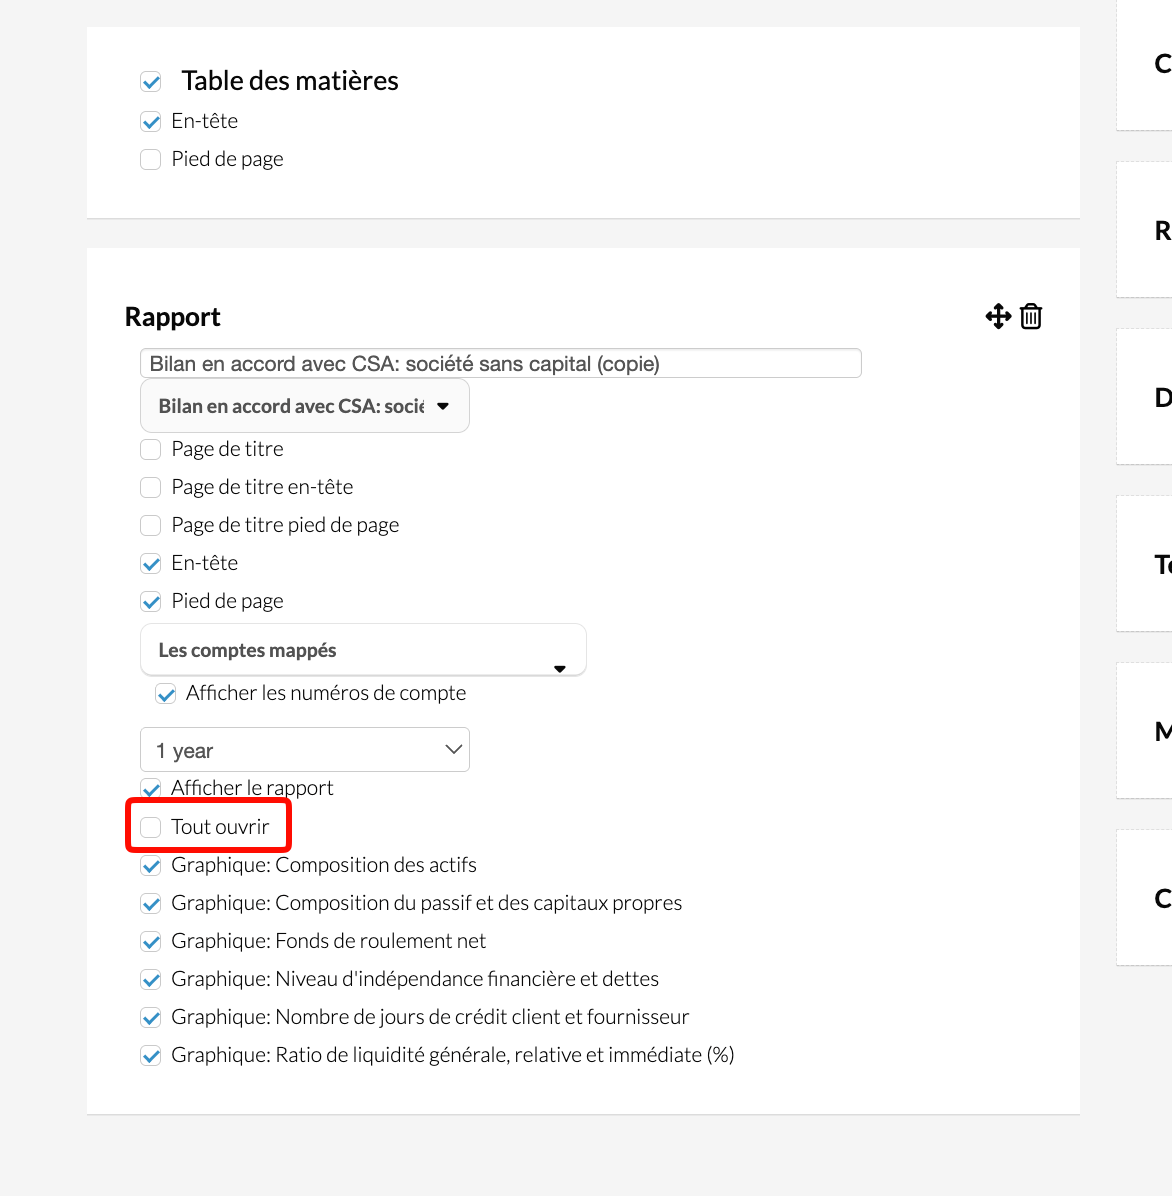
Task: Delete the Rapport section via trash icon
Action: pos(1031,316)
